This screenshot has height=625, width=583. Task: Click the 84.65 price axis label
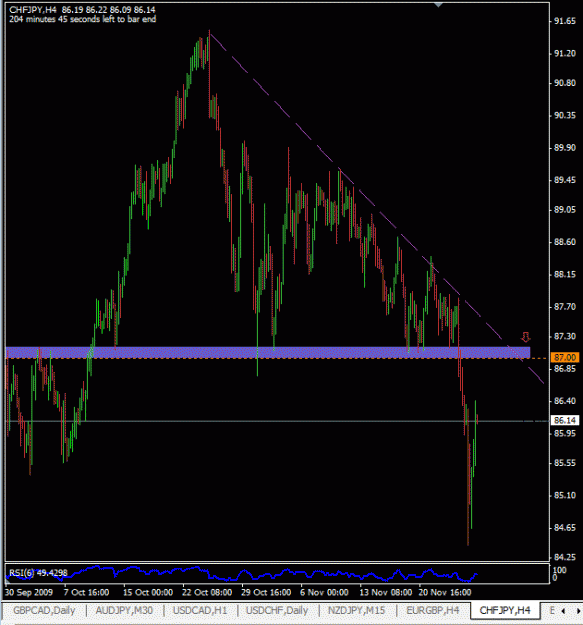point(565,527)
